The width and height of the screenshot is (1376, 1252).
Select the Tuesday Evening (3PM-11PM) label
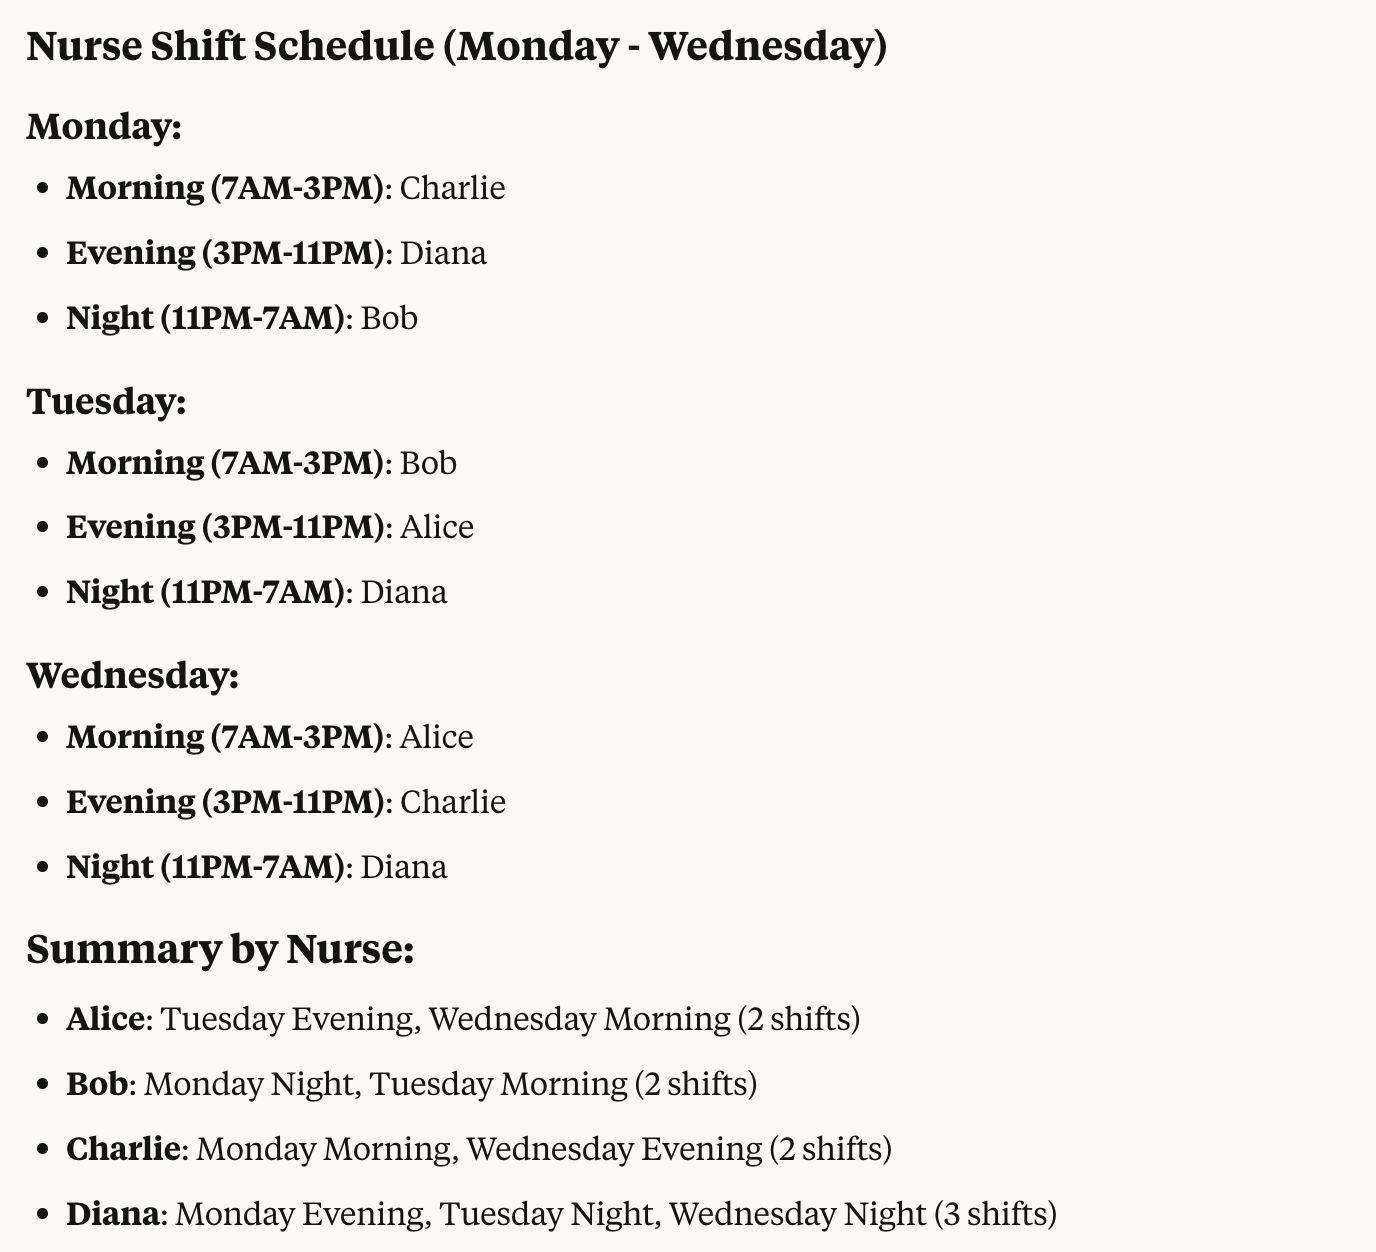(x=225, y=527)
